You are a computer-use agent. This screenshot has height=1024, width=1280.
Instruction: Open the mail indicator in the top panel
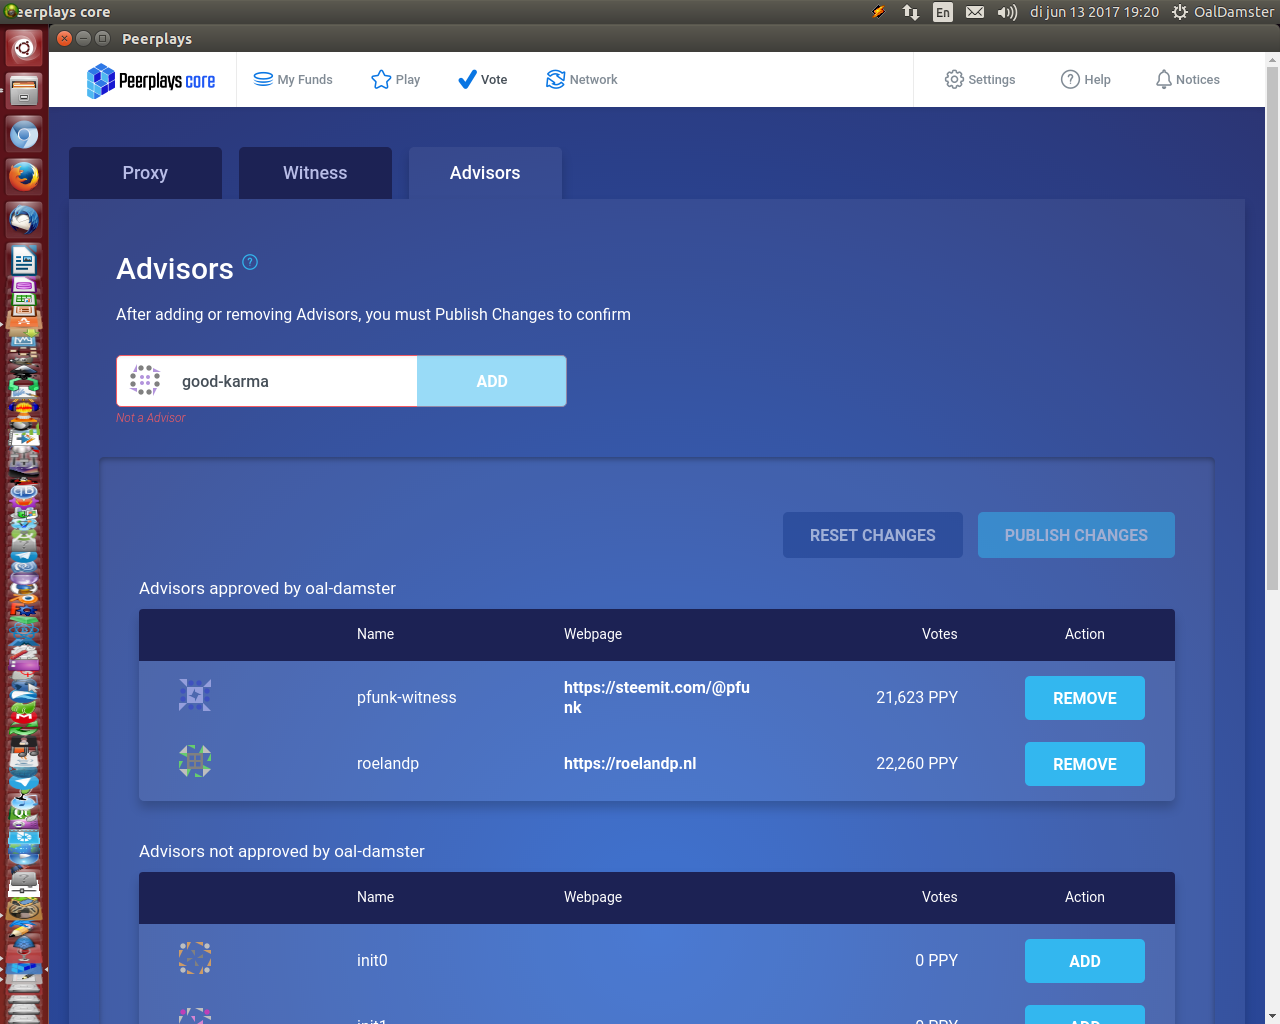pyautogui.click(x=975, y=12)
